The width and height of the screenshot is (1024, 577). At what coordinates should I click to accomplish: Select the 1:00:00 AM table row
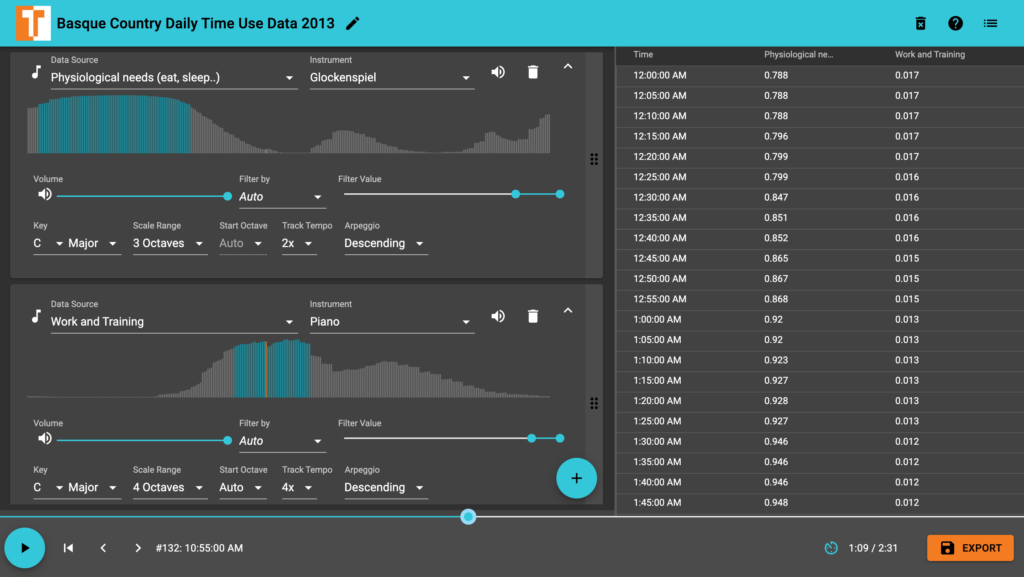click(x=820, y=319)
